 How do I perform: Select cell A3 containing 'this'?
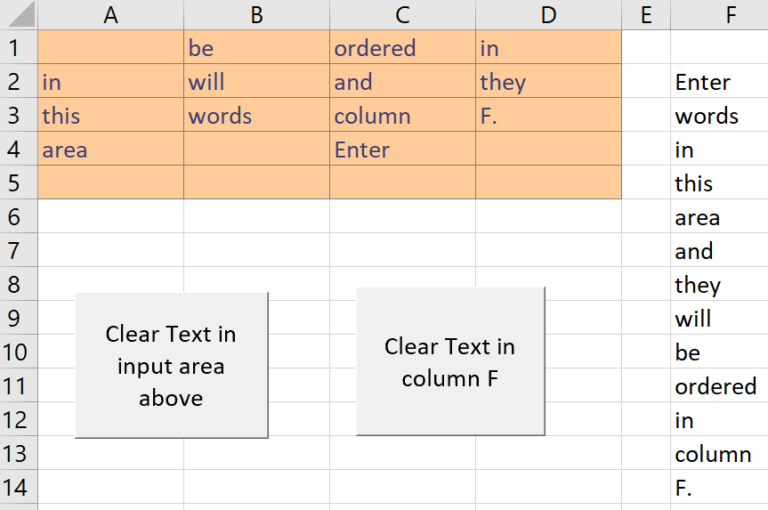click(x=111, y=115)
